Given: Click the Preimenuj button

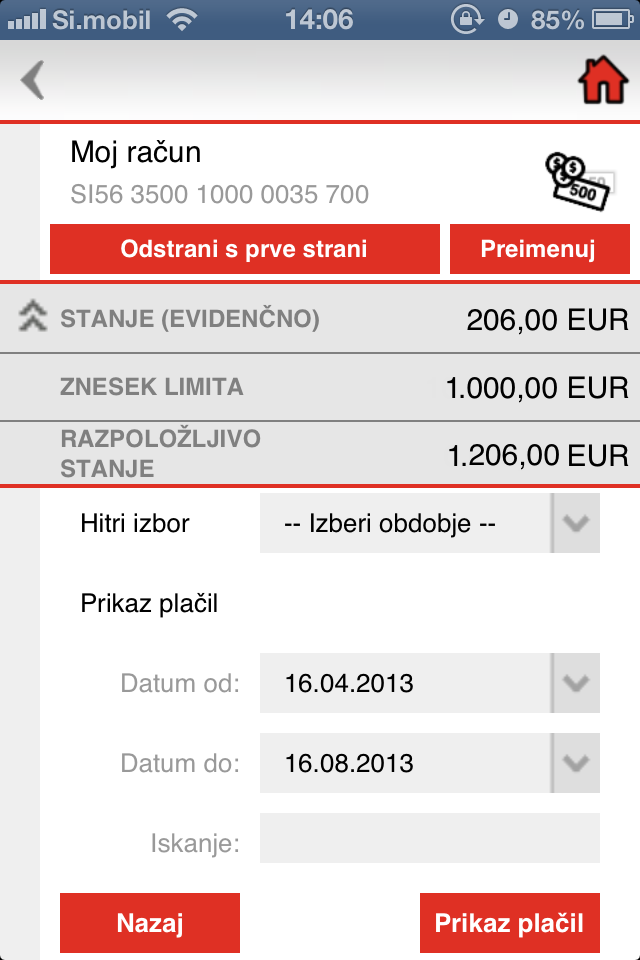Looking at the screenshot, I should point(540,249).
